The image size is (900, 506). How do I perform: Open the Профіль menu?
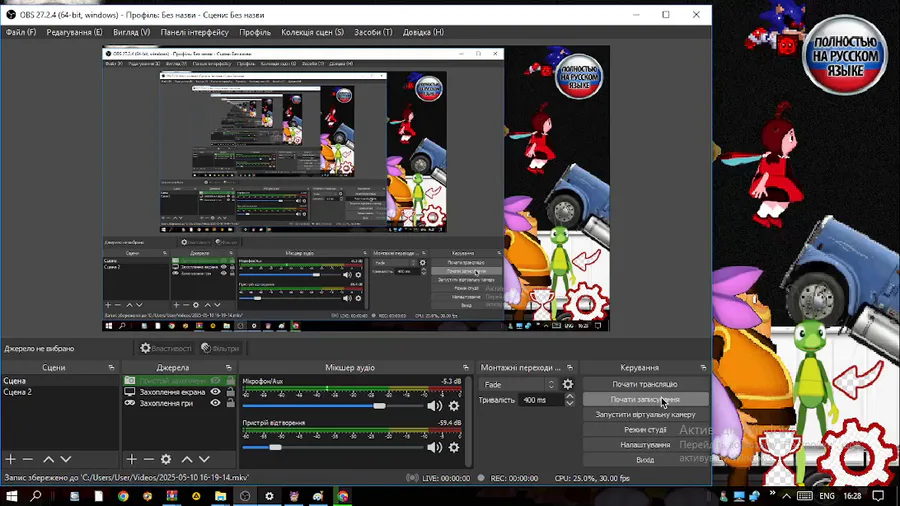click(x=255, y=32)
